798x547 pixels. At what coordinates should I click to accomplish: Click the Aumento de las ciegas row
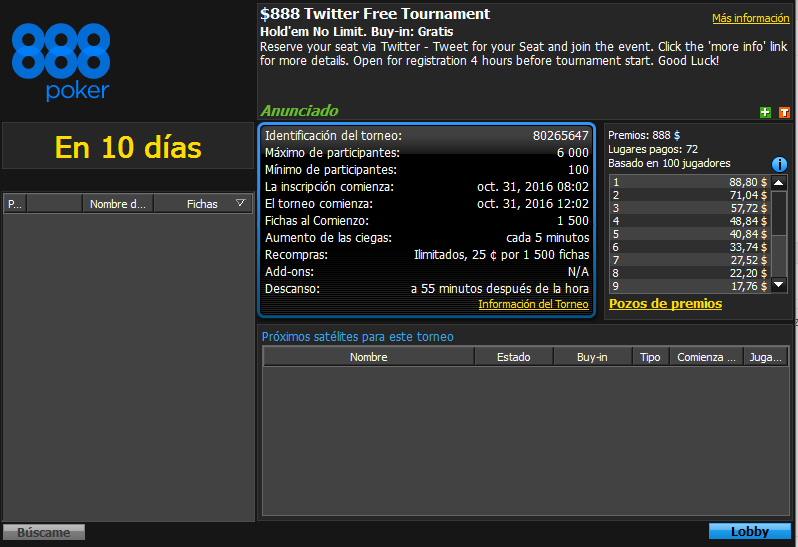click(x=426, y=238)
